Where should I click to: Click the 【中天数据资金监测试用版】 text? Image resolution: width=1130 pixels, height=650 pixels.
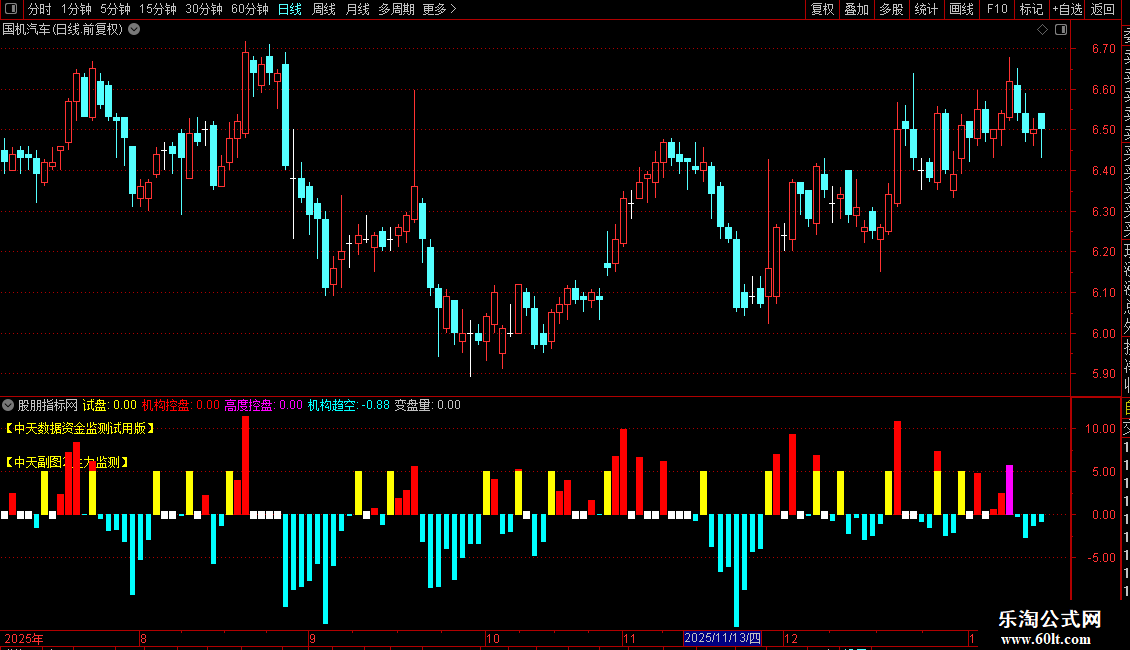tap(79, 428)
